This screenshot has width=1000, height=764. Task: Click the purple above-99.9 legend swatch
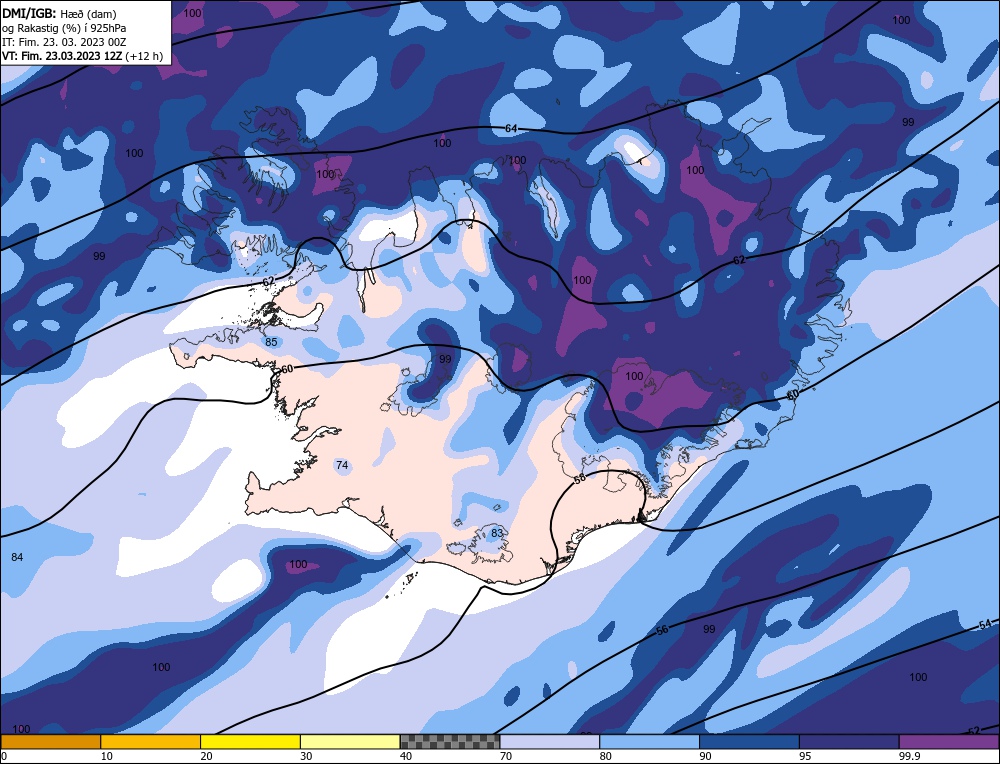point(949,741)
